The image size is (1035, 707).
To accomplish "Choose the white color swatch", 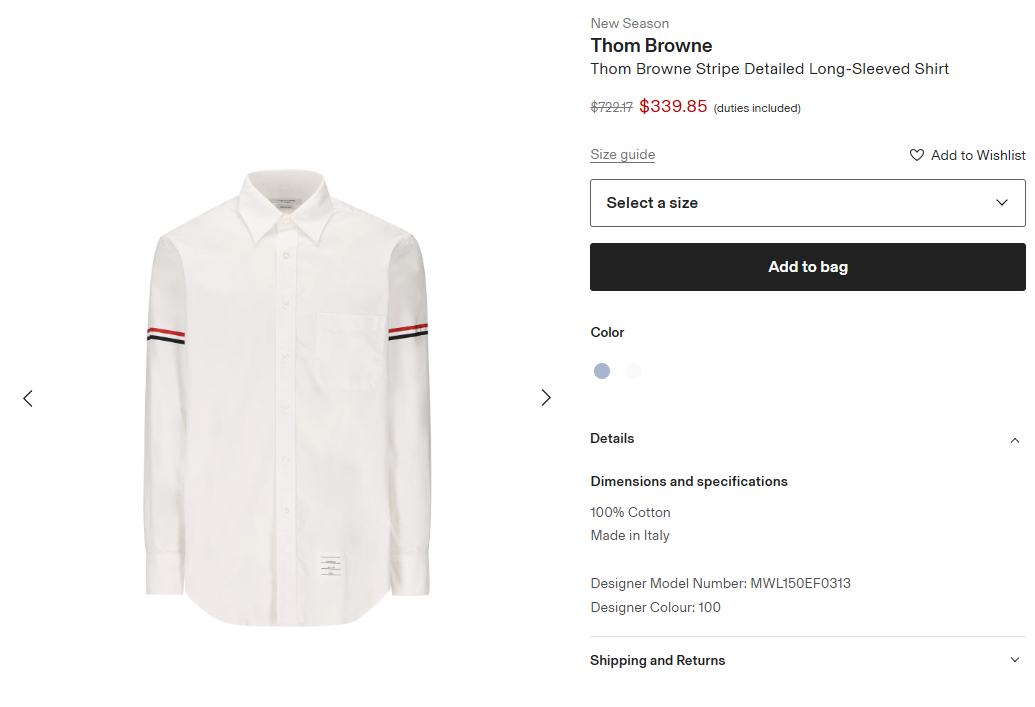I will click(633, 371).
